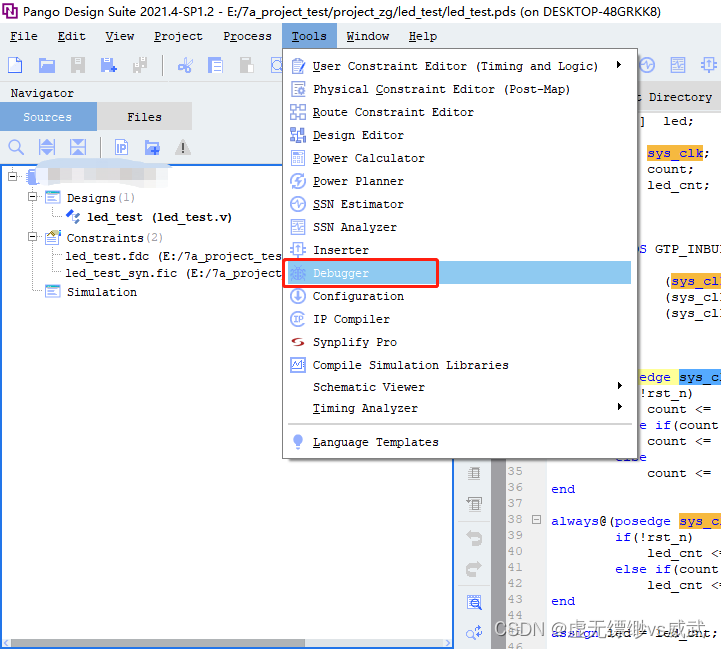Image resolution: width=721 pixels, height=649 pixels.
Task: Click the New File toolbar icon
Action: [x=15, y=65]
